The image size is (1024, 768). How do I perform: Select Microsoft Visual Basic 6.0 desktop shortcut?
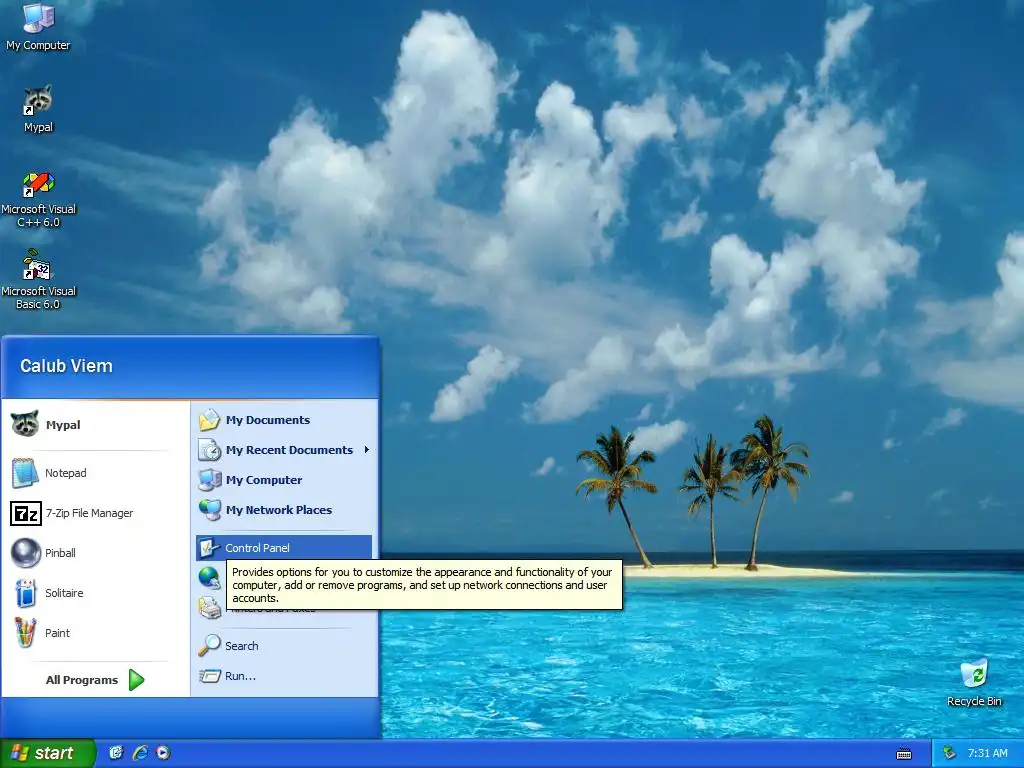tap(38, 280)
